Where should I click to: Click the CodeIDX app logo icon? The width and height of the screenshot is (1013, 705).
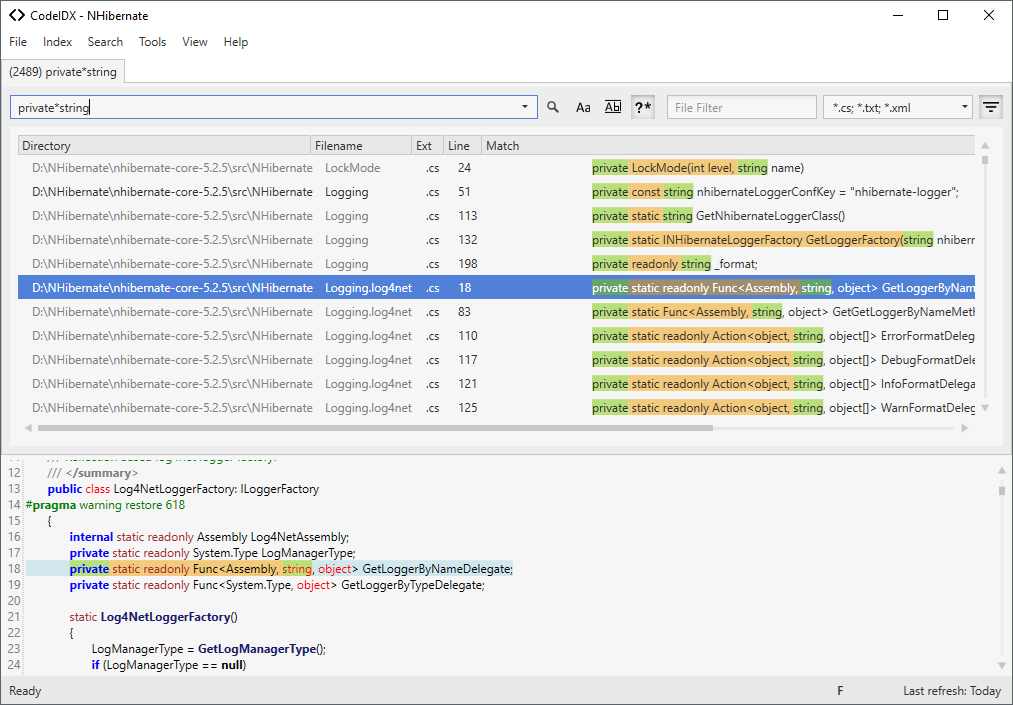click(17, 16)
